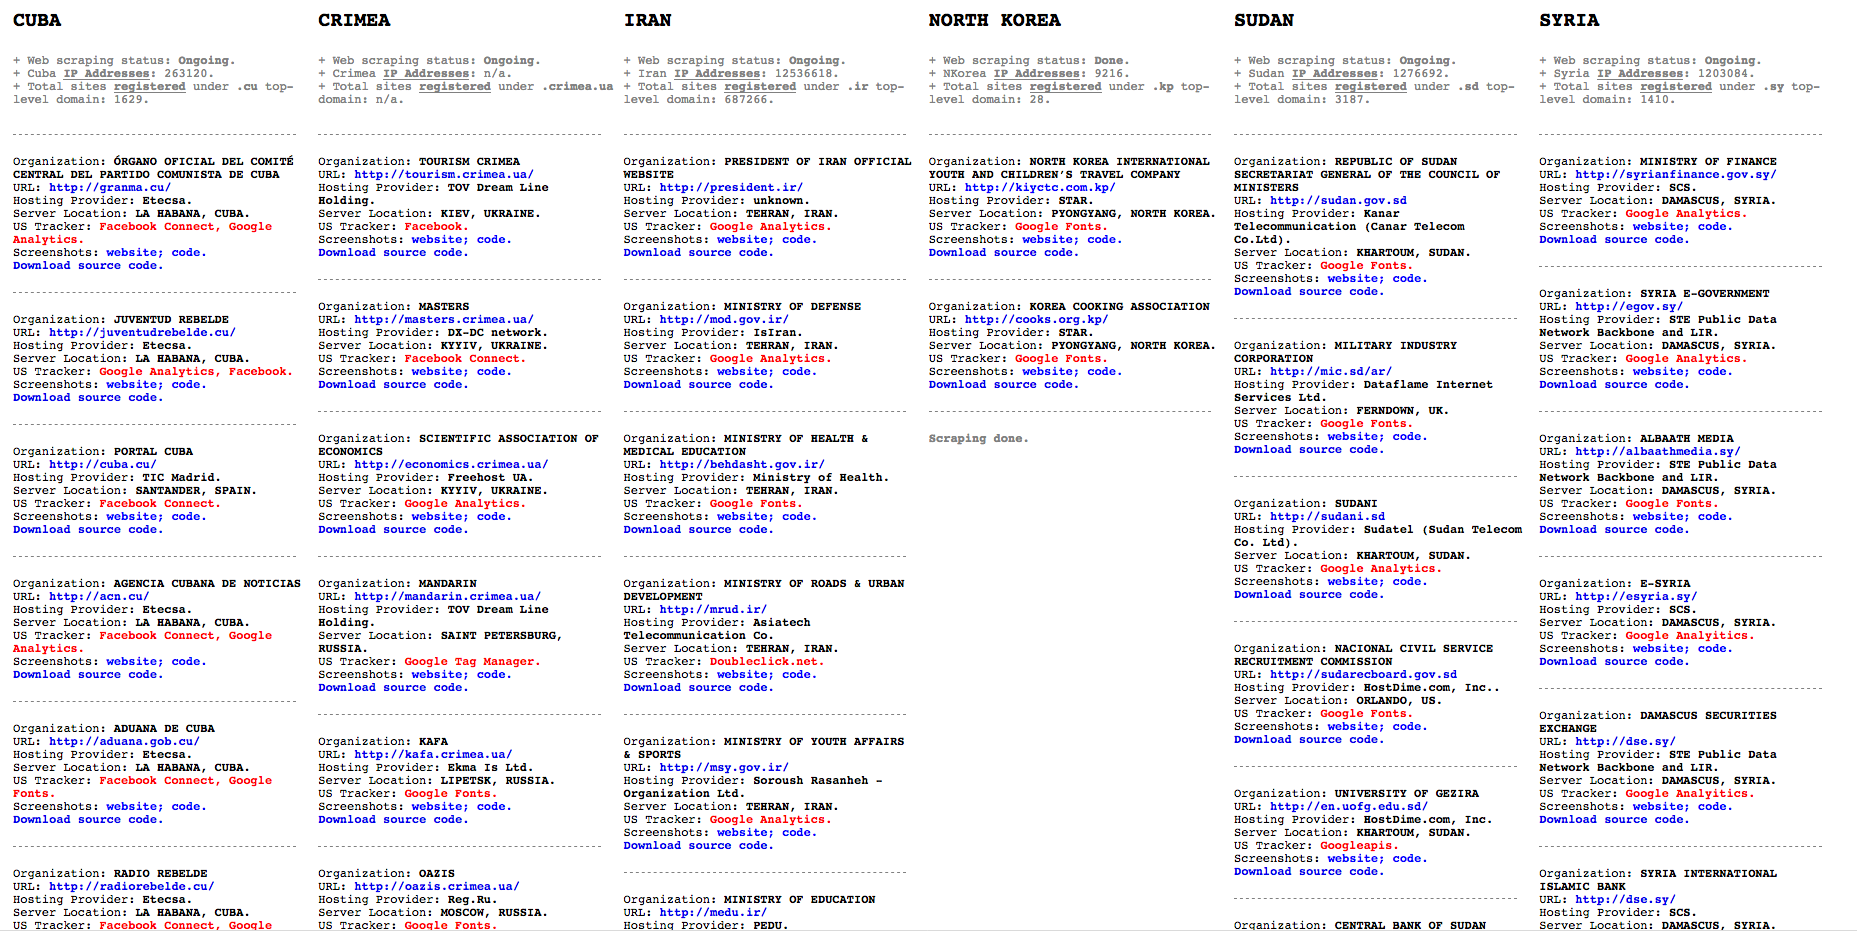Open code screenshot for Portal Cuba
The width and height of the screenshot is (1857, 931).
click(x=188, y=516)
